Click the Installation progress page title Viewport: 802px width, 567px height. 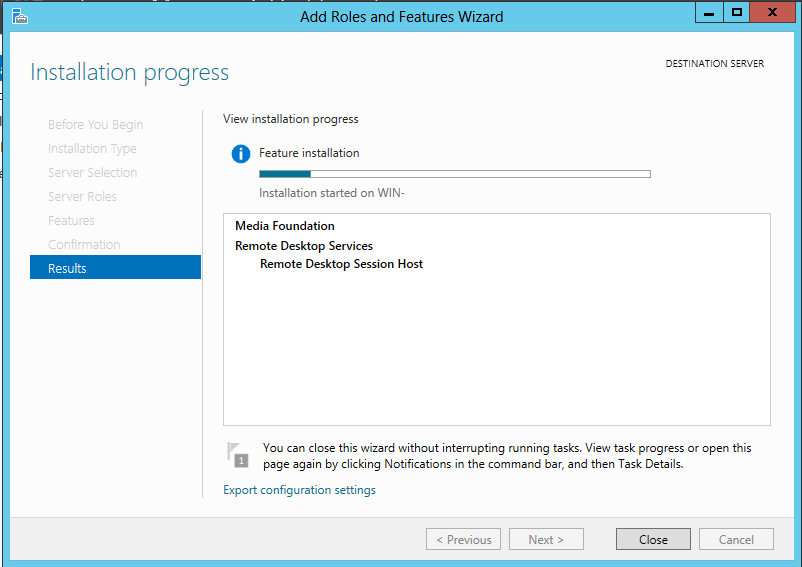[x=129, y=73]
